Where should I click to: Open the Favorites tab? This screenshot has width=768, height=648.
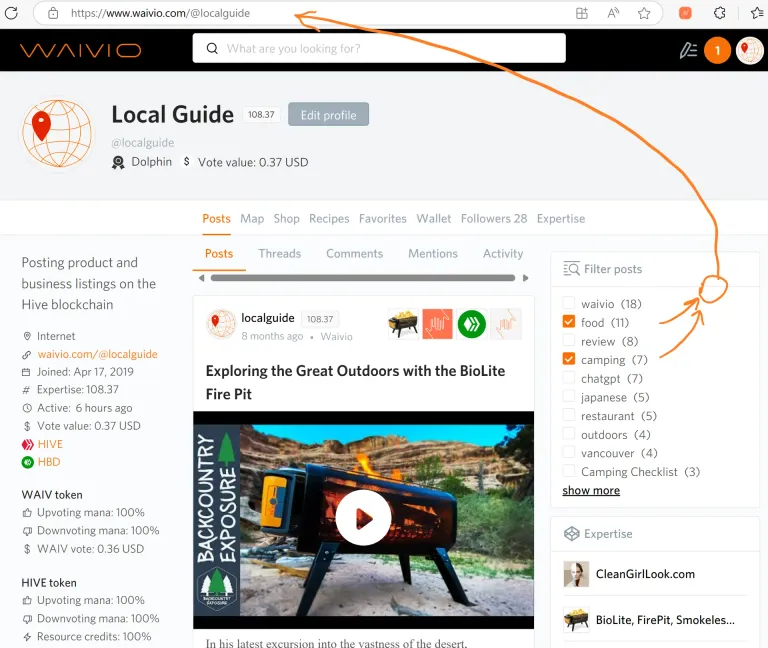click(383, 218)
